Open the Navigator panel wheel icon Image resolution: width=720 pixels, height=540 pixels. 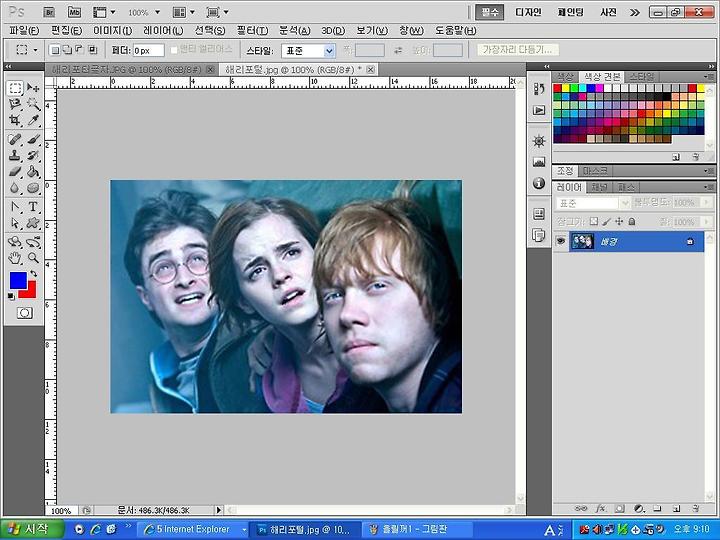click(539, 141)
